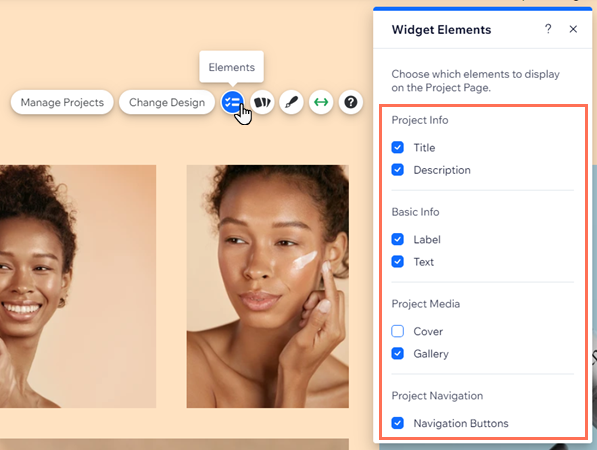Uncheck the Title checkbox
The width and height of the screenshot is (597, 450).
tap(397, 147)
